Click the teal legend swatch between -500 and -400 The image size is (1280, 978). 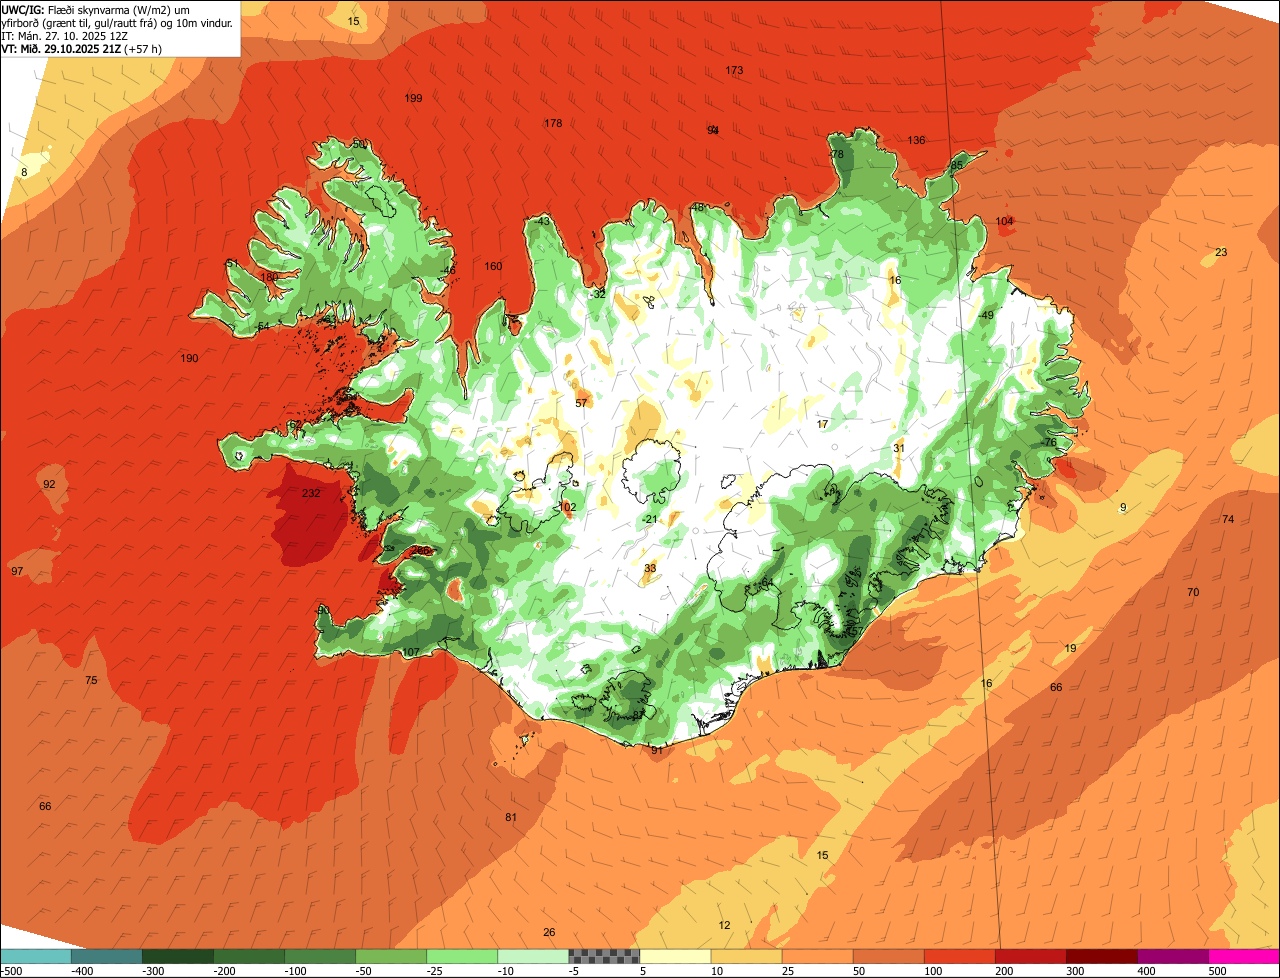[35, 955]
